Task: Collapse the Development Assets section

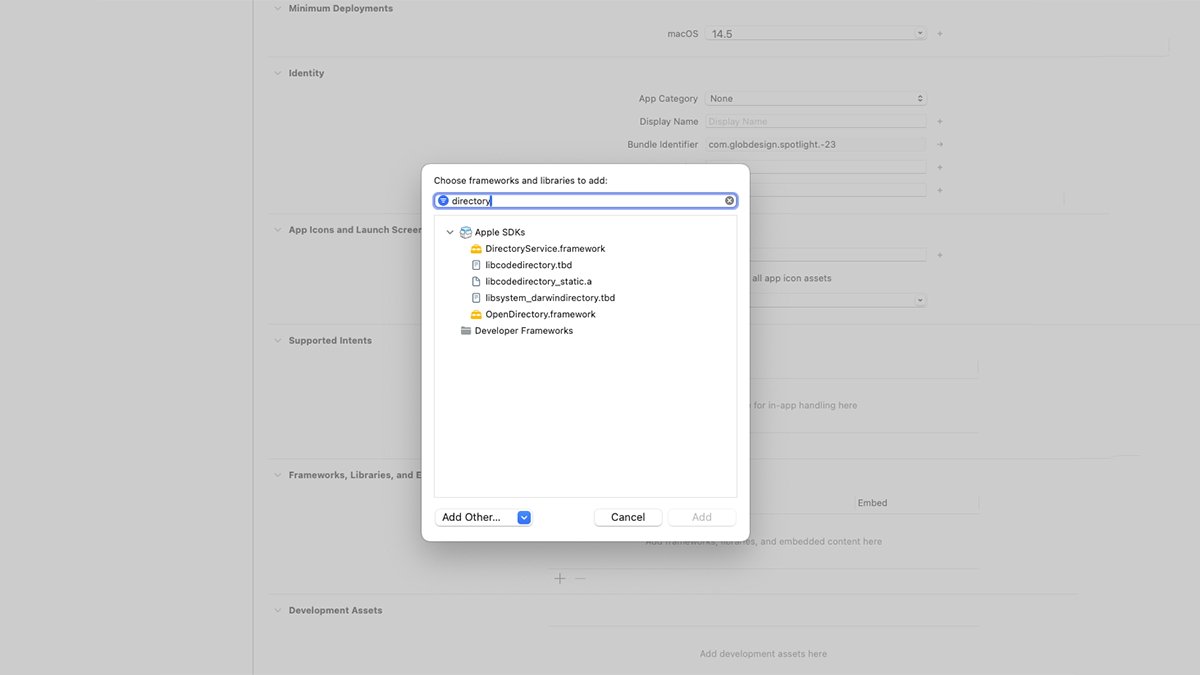Action: (278, 610)
